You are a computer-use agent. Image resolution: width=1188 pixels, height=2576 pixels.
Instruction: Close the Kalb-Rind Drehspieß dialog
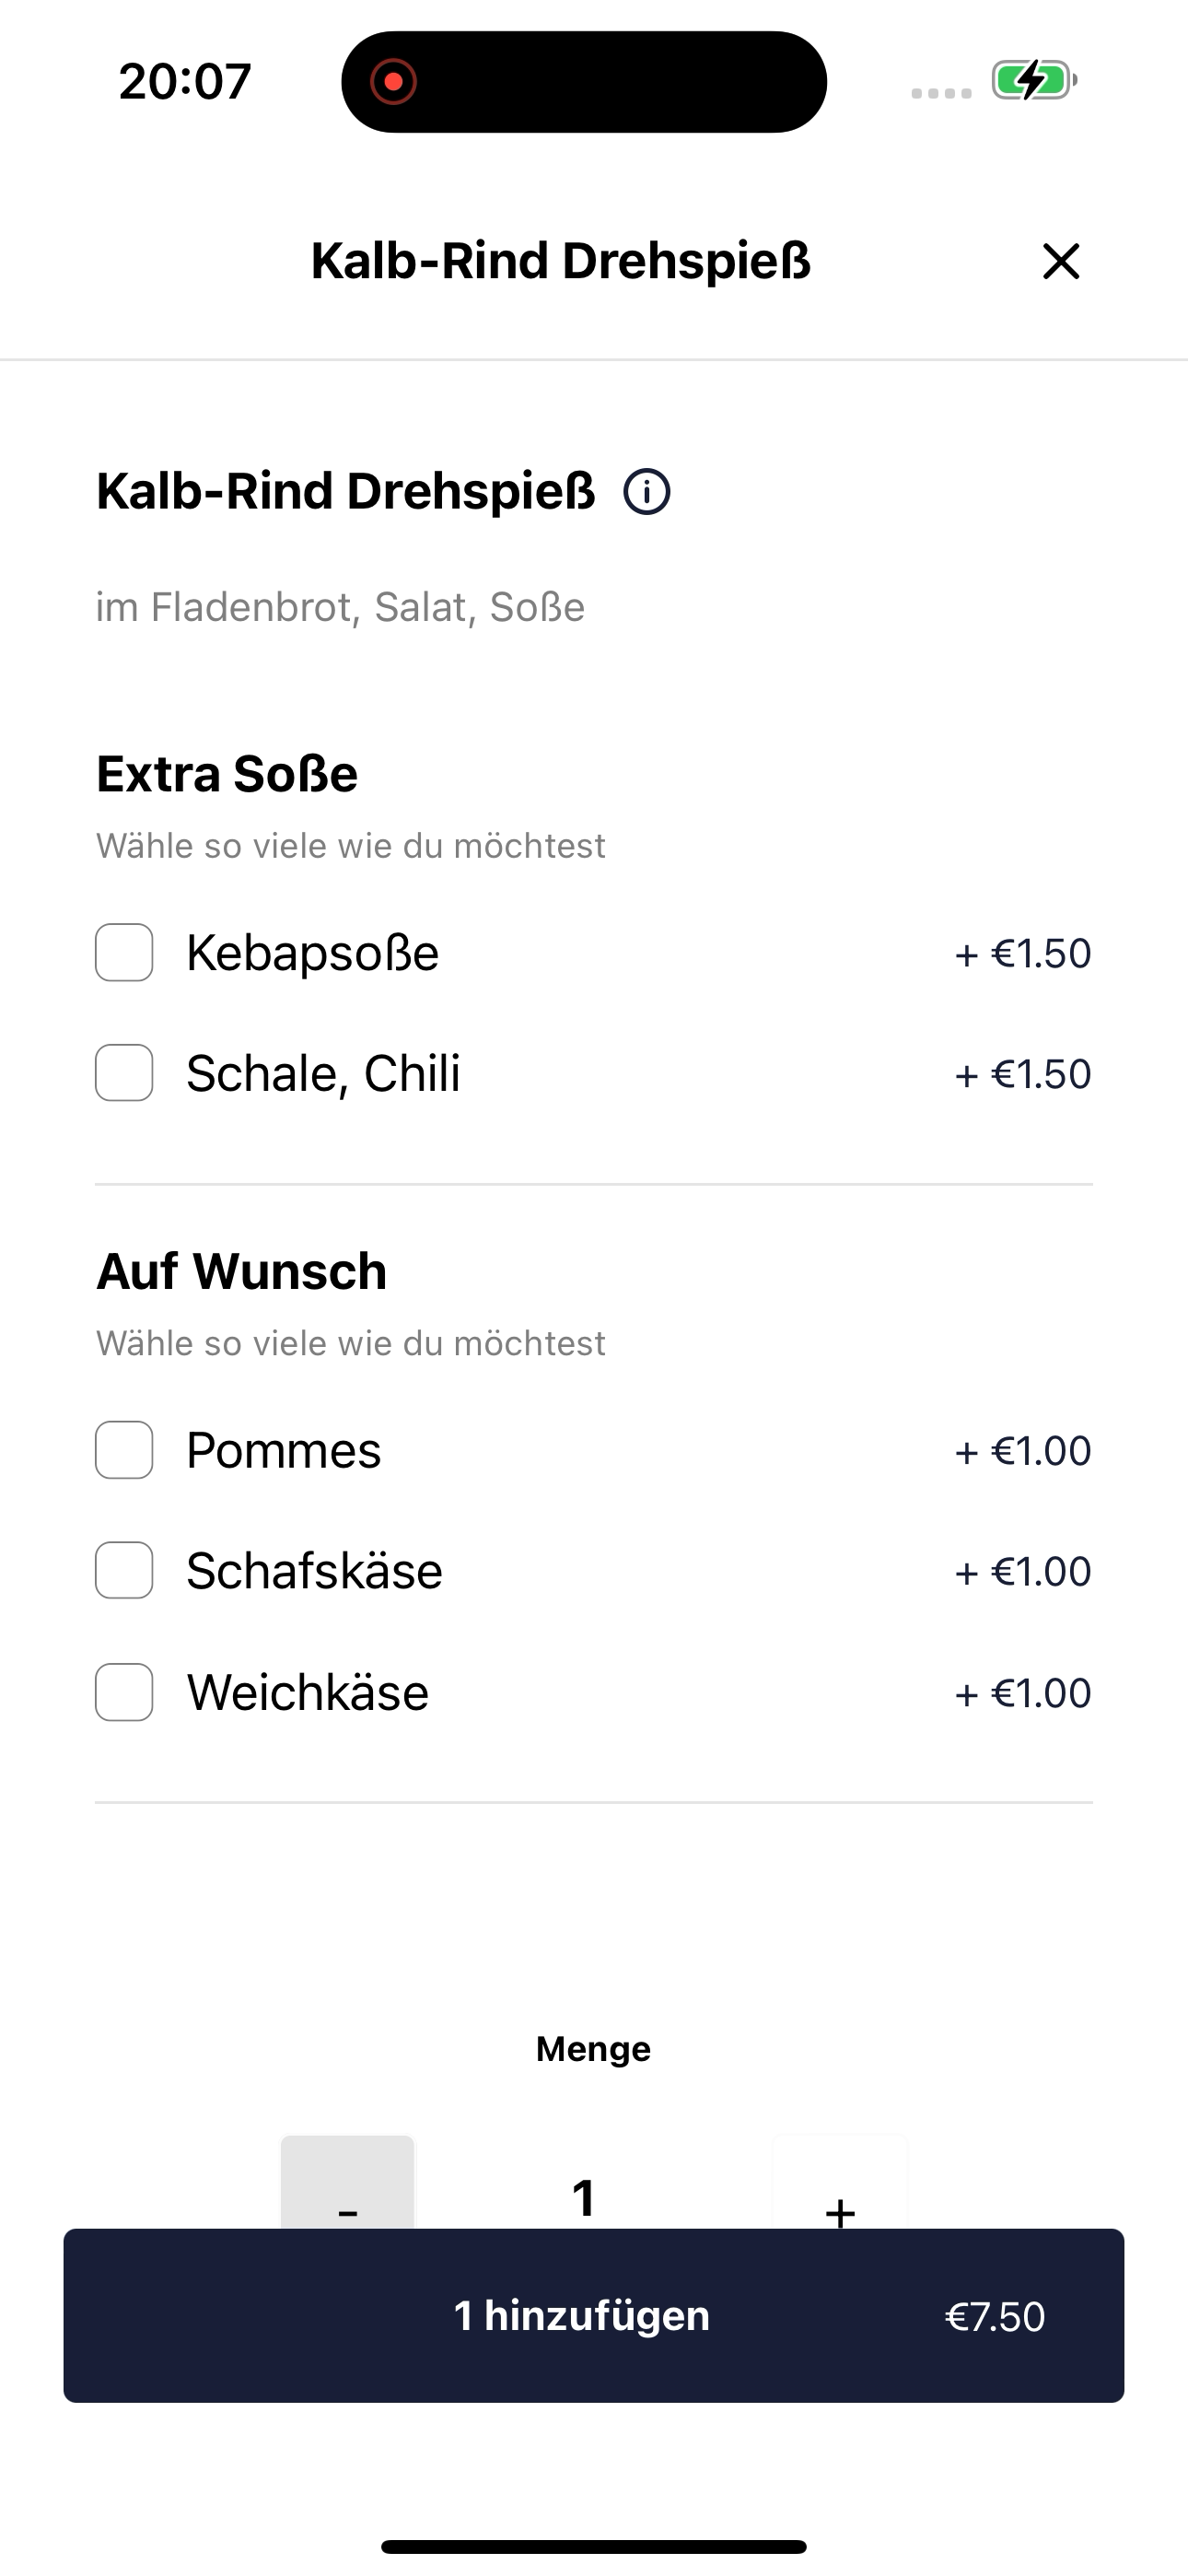point(1061,261)
